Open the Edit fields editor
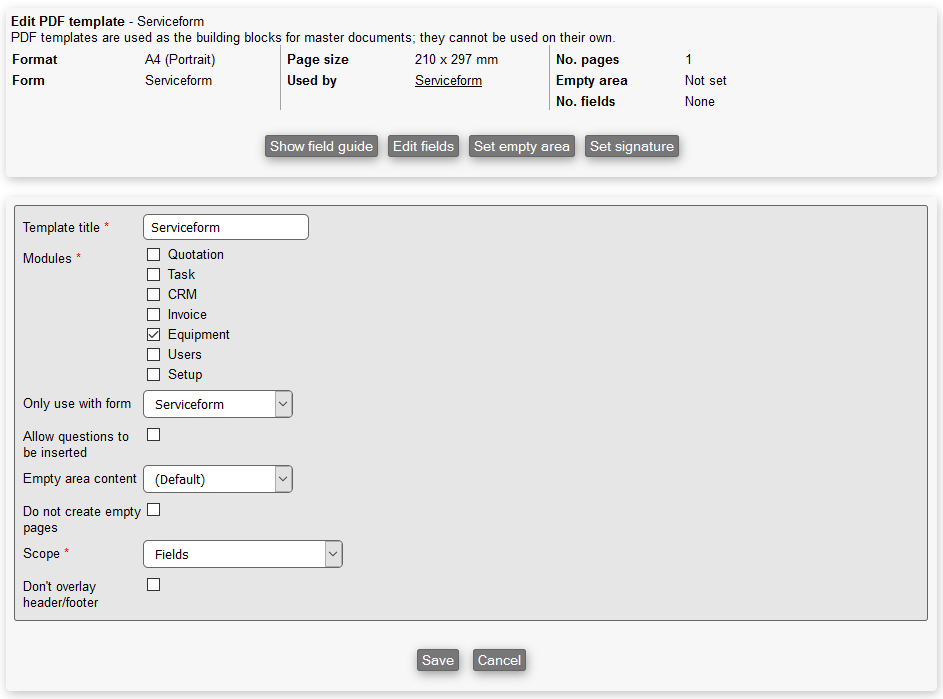 pos(423,146)
